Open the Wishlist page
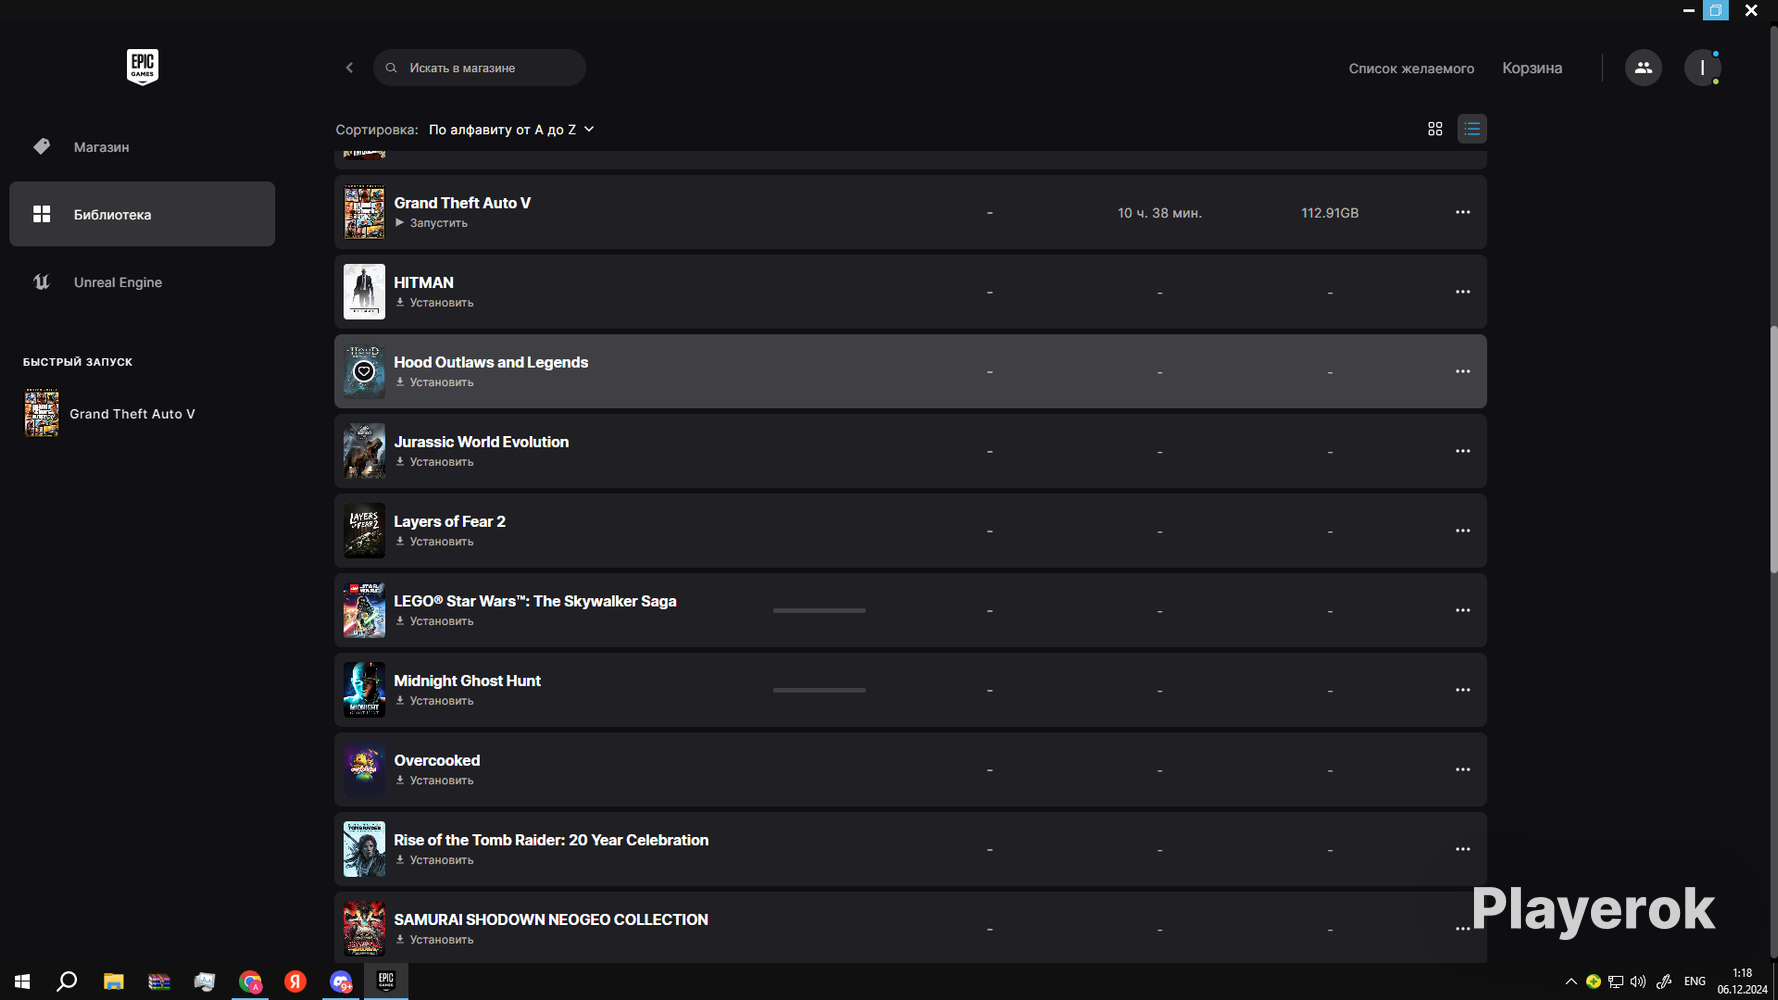 [1411, 68]
